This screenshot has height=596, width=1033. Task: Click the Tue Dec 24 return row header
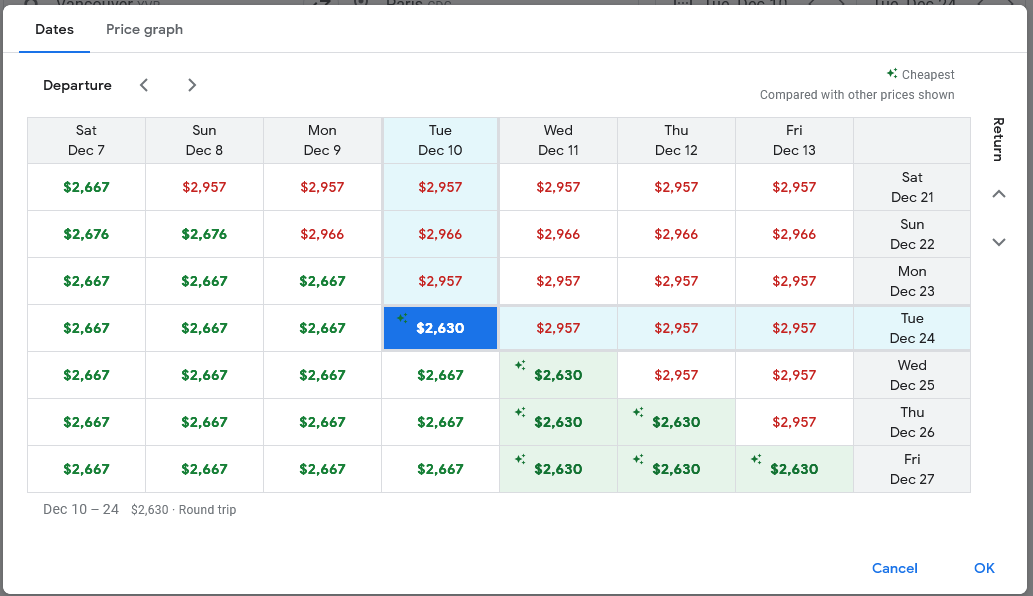pos(911,328)
